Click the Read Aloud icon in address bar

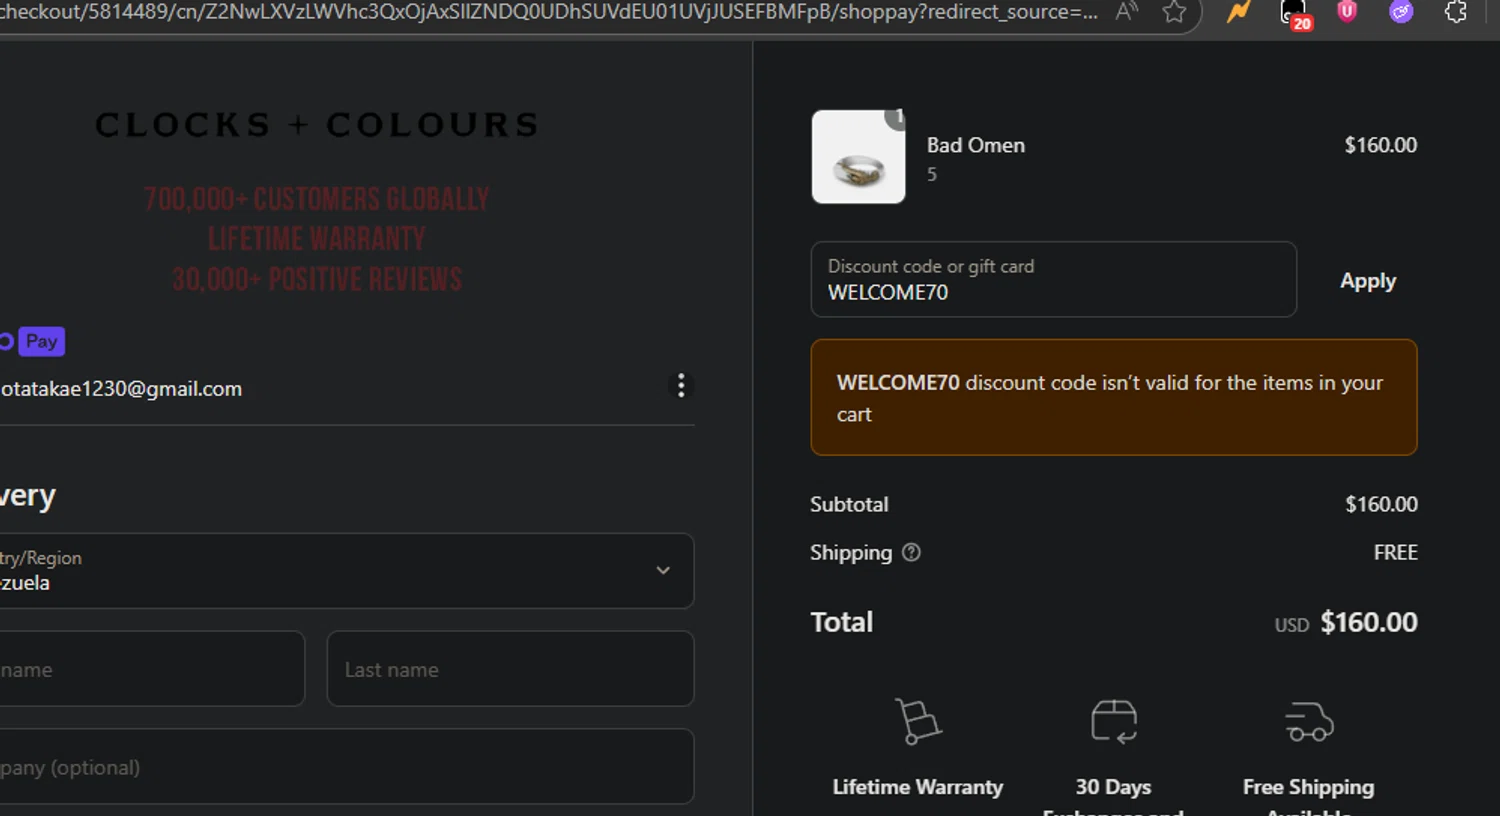1127,12
